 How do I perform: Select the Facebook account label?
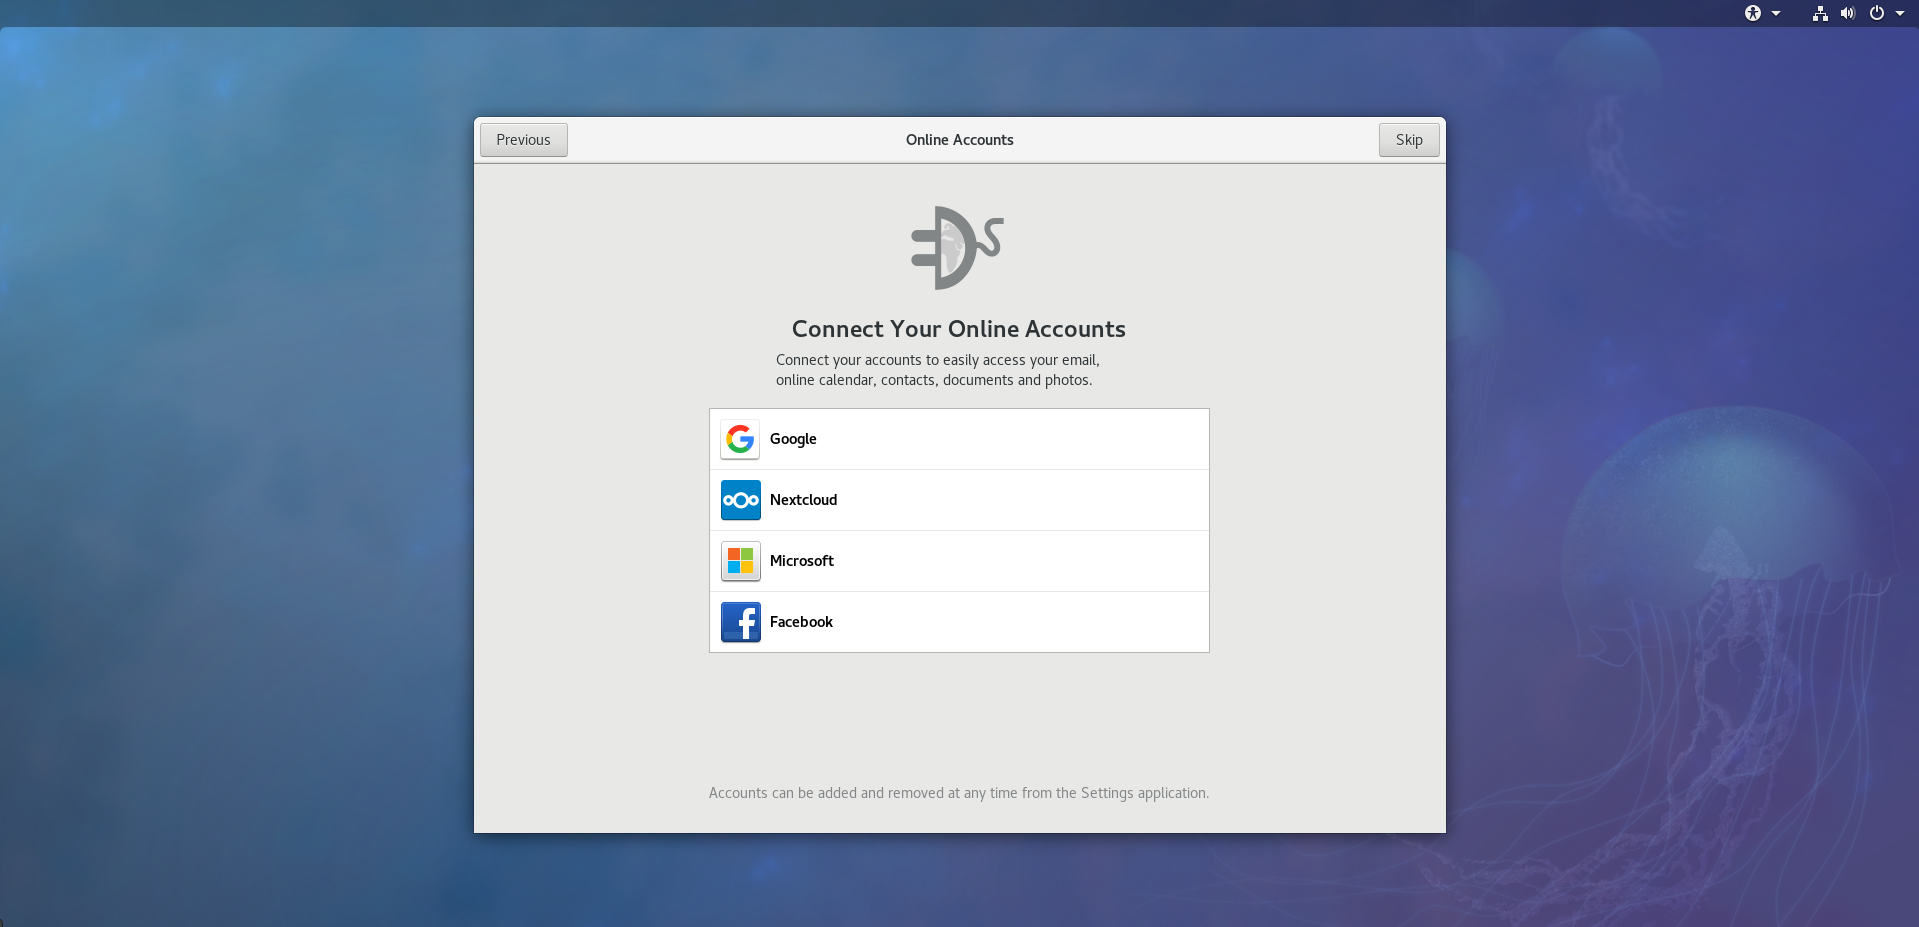pos(801,622)
